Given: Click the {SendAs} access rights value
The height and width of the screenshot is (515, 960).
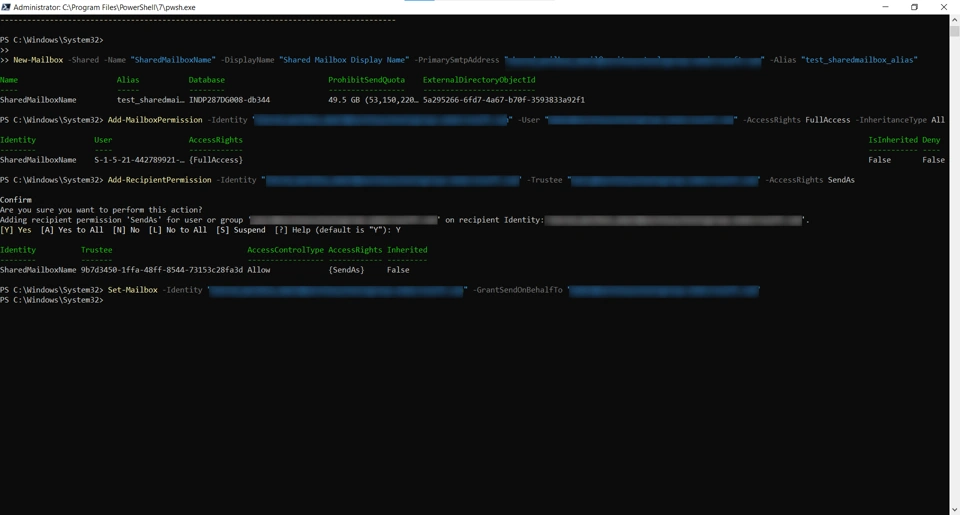Looking at the screenshot, I should point(346,270).
